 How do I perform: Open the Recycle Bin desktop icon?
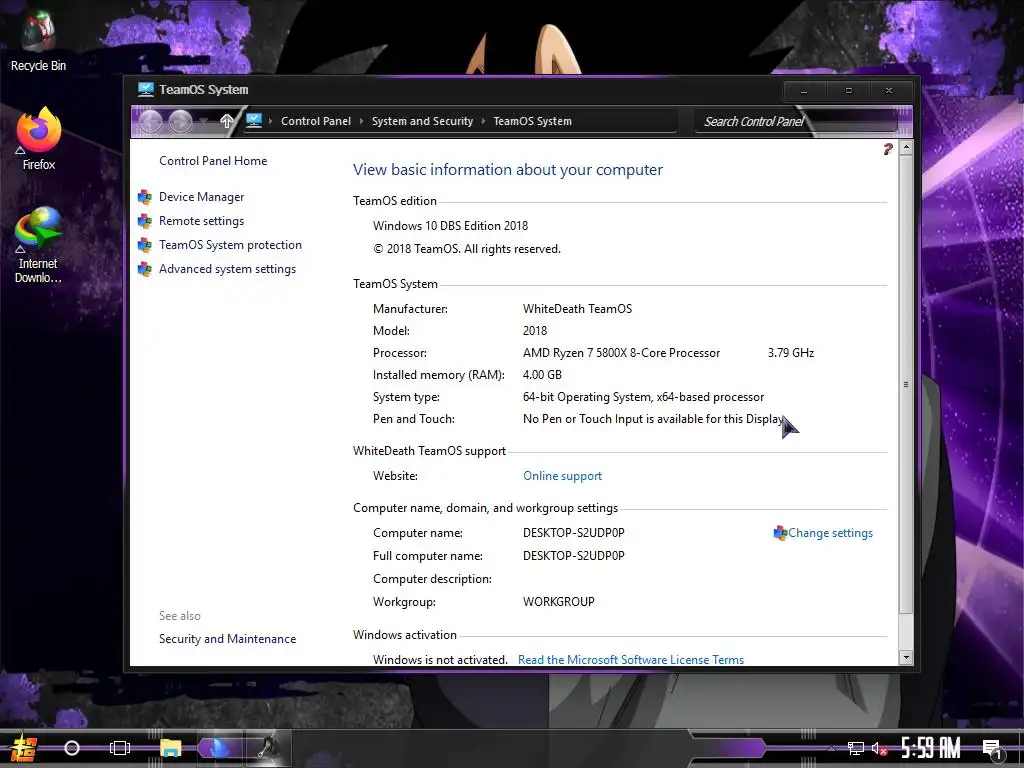pos(38,41)
